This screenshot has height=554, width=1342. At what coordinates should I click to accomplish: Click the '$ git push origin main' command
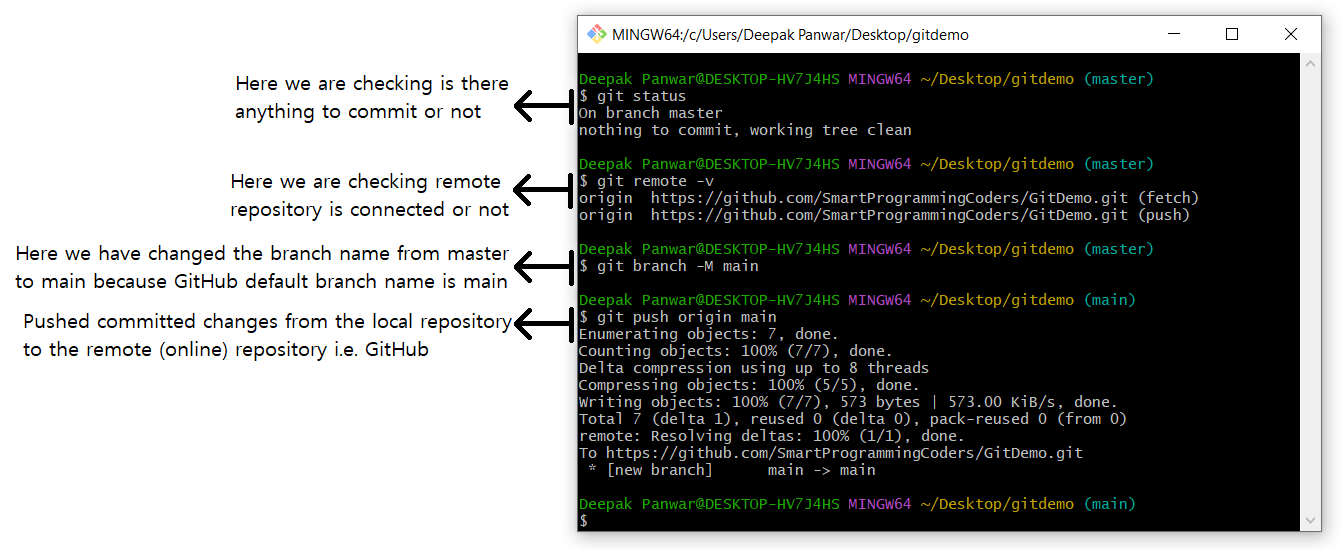click(x=678, y=317)
